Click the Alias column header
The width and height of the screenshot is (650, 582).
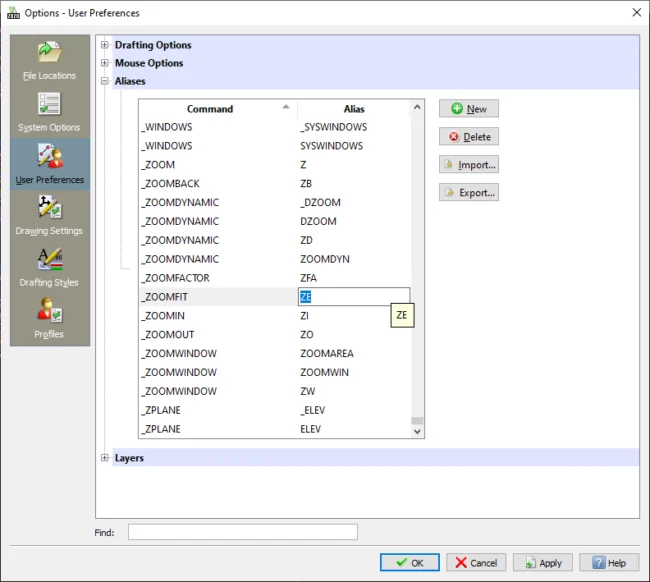click(354, 109)
